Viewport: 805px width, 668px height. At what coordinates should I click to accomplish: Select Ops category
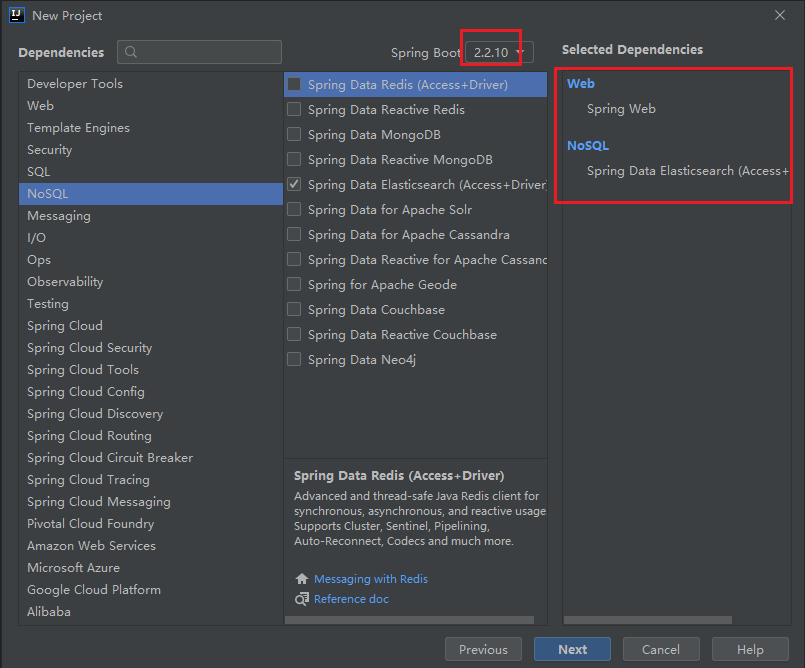tap(151, 260)
